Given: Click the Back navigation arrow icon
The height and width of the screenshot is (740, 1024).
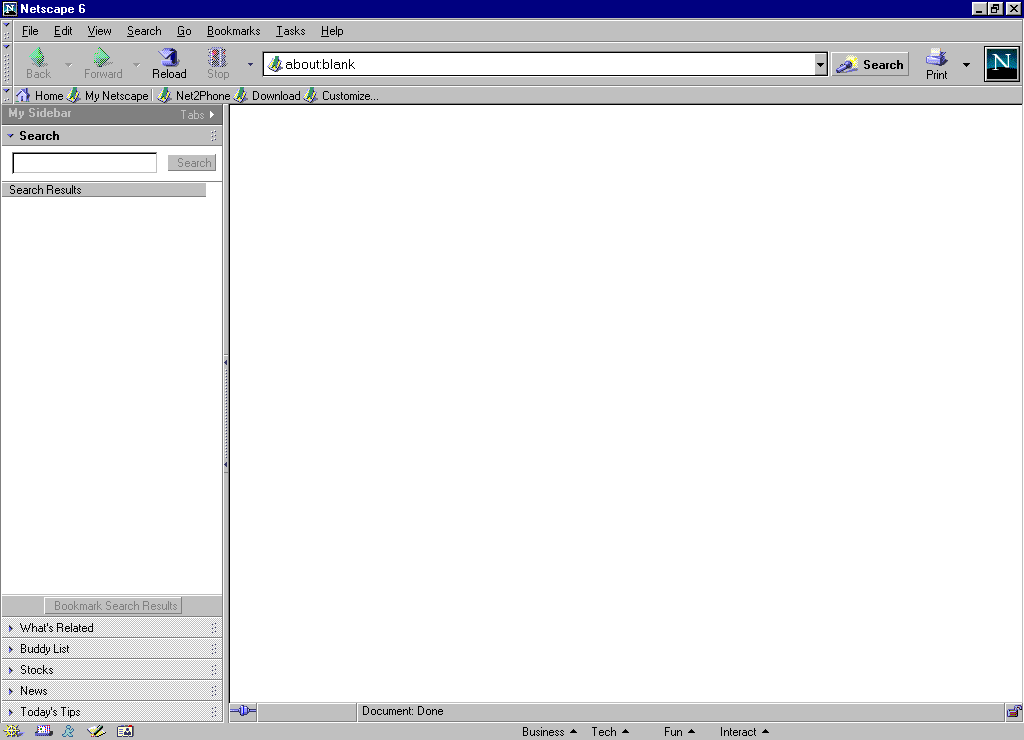Looking at the screenshot, I should [38, 57].
